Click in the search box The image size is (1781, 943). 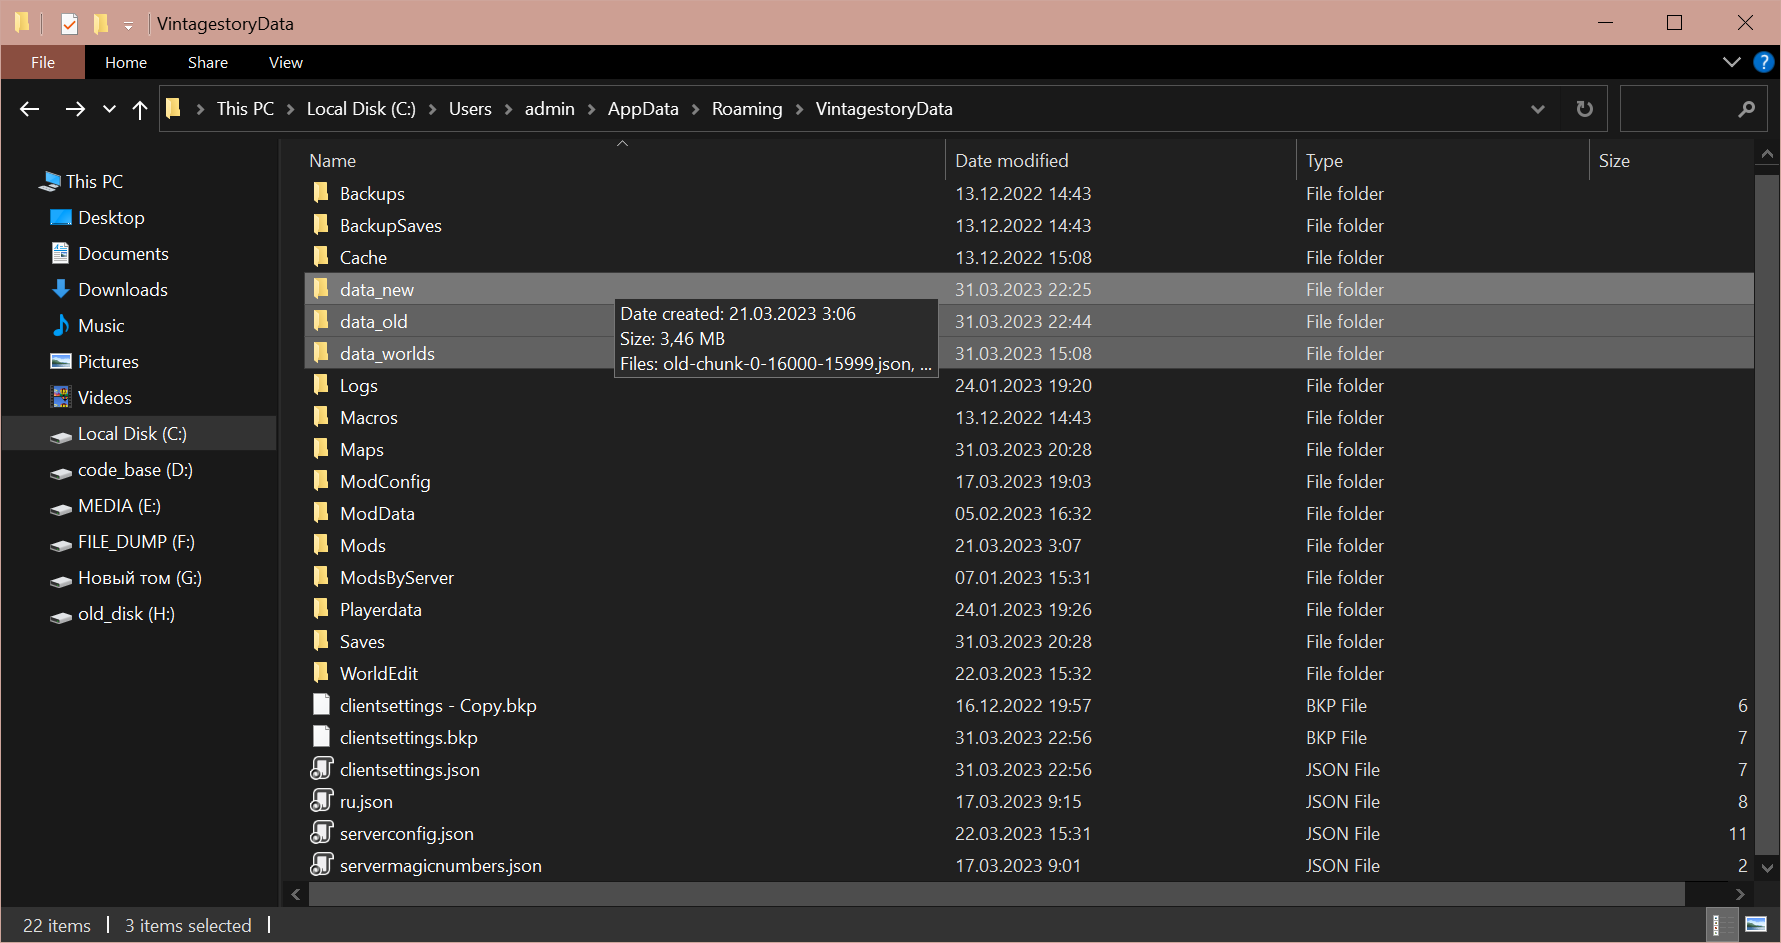pos(1680,109)
